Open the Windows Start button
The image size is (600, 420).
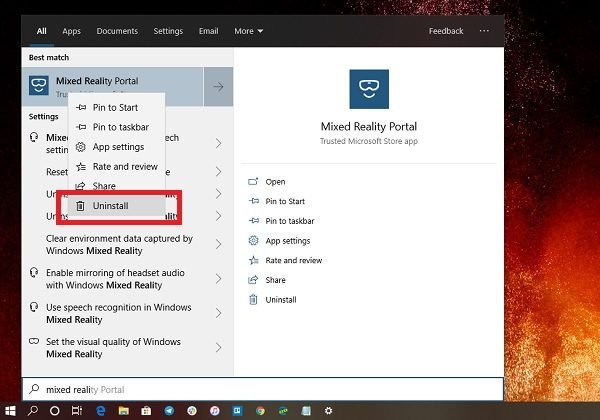10,411
